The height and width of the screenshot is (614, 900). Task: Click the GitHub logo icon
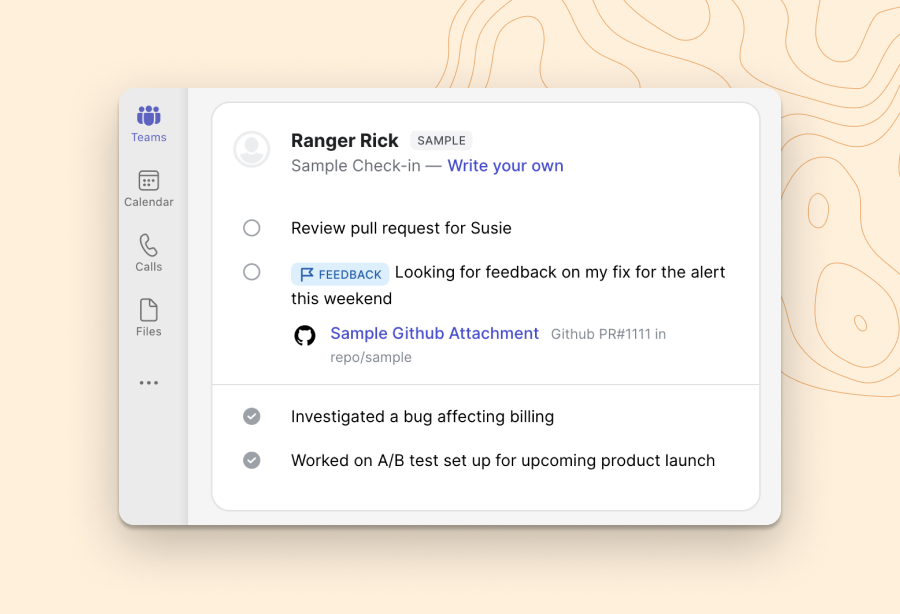pos(305,335)
